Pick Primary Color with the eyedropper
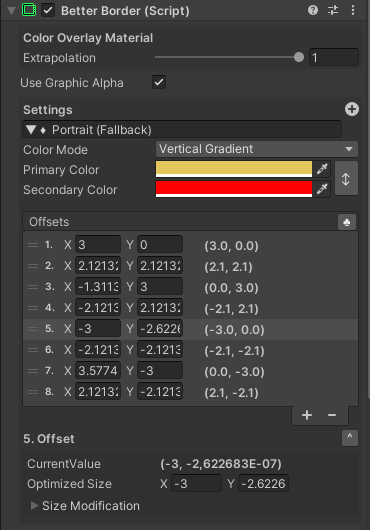370x530 pixels. [322, 169]
